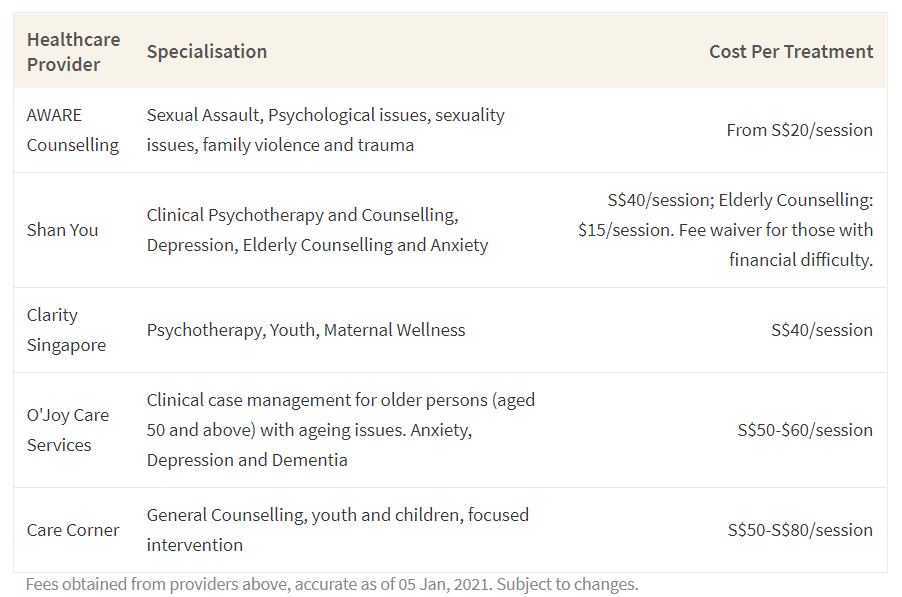Select the Care Corner provider name
This screenshot has height=597, width=902.
tap(73, 530)
